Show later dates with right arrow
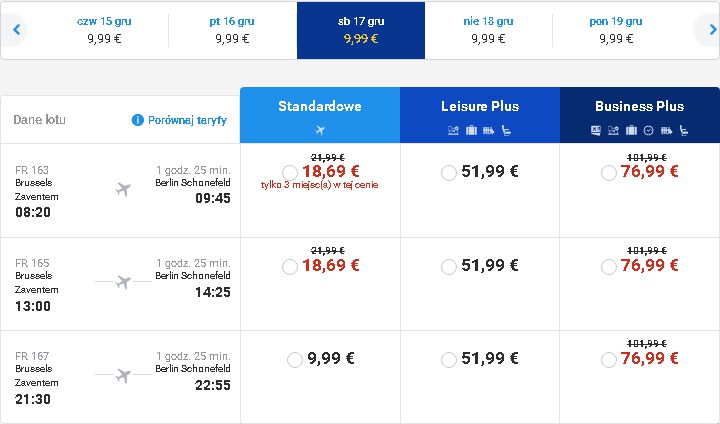The width and height of the screenshot is (720, 424). (x=712, y=30)
